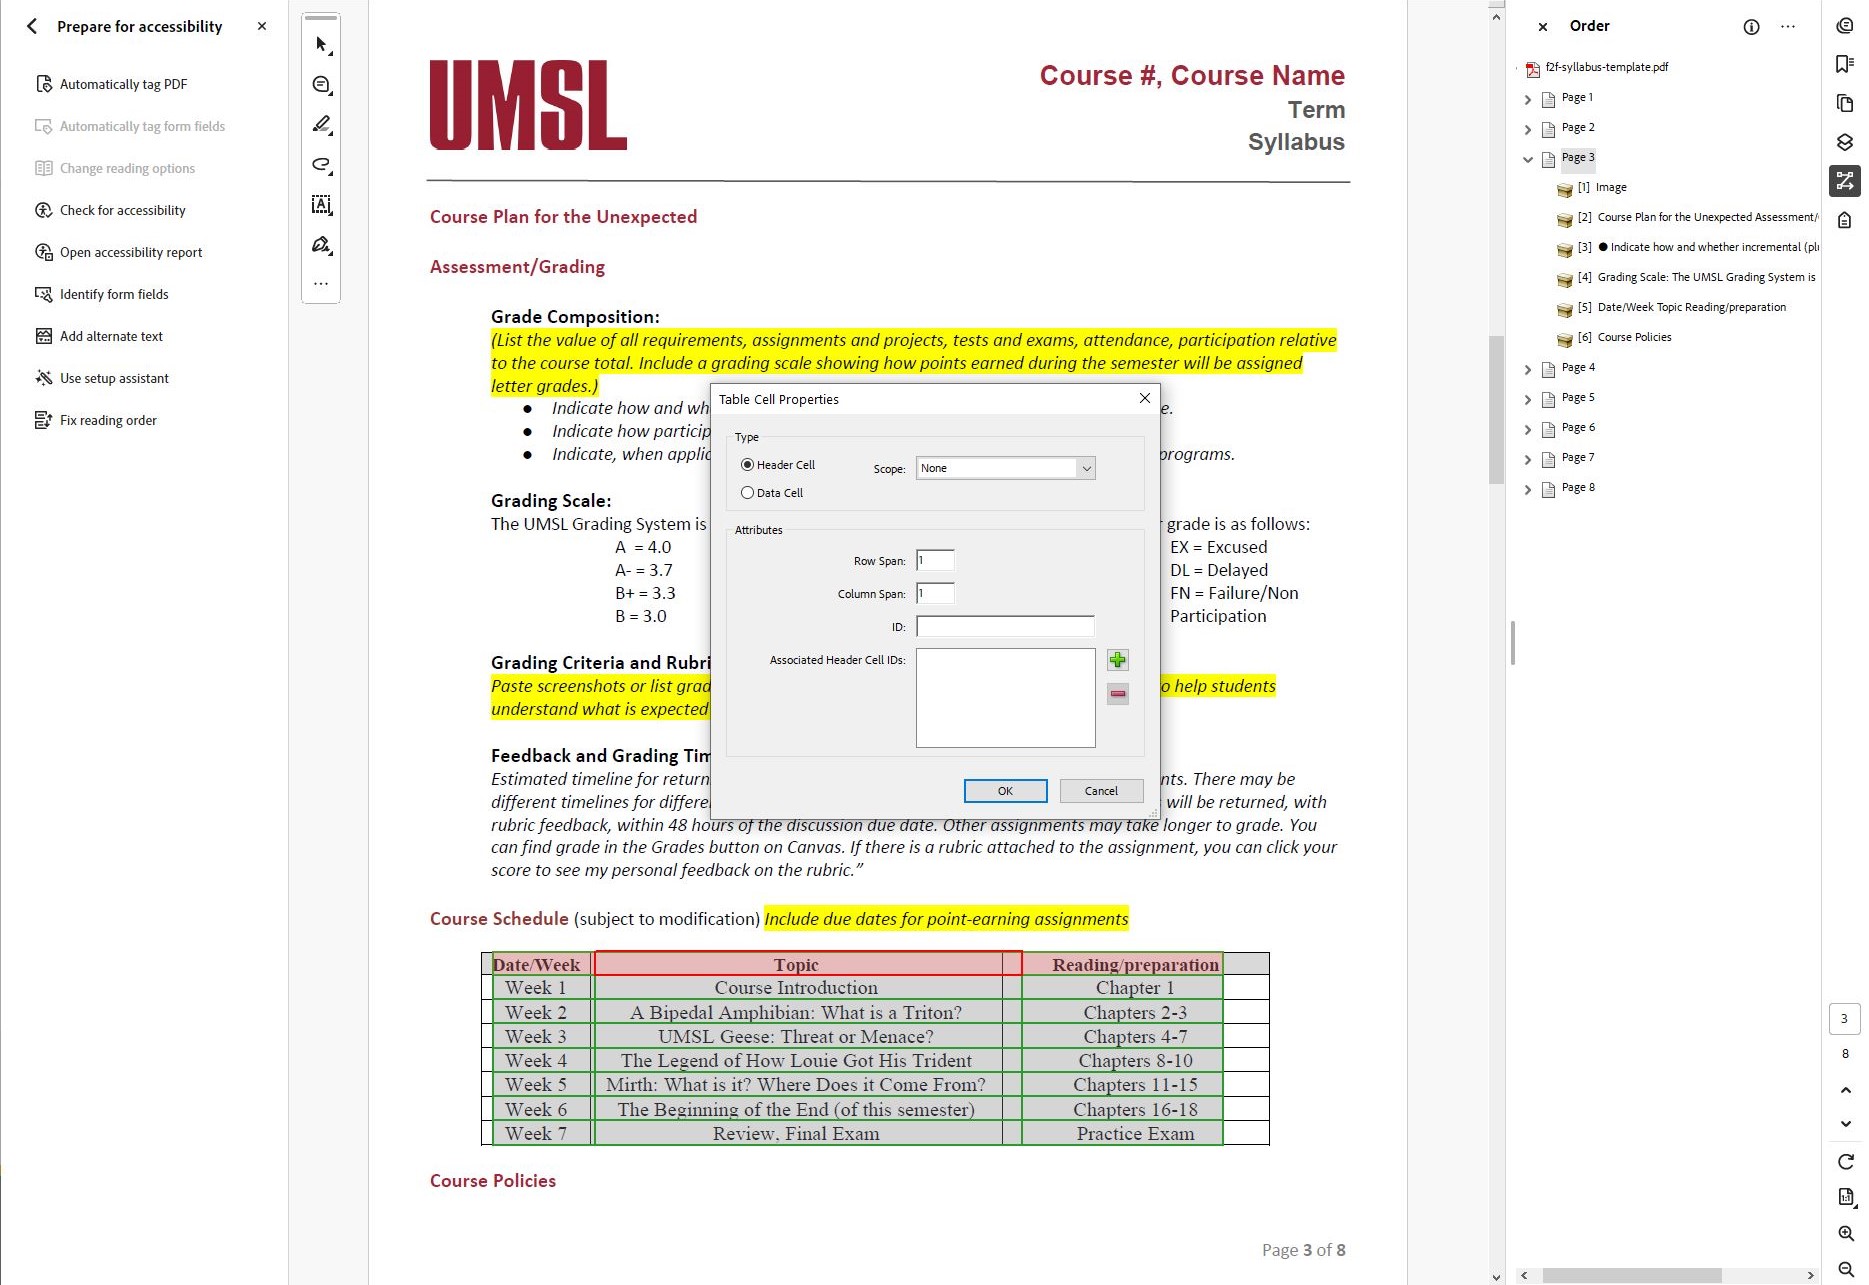Go back from Prepare for accessibility panel
This screenshot has height=1285, width=1869.
pos(32,26)
